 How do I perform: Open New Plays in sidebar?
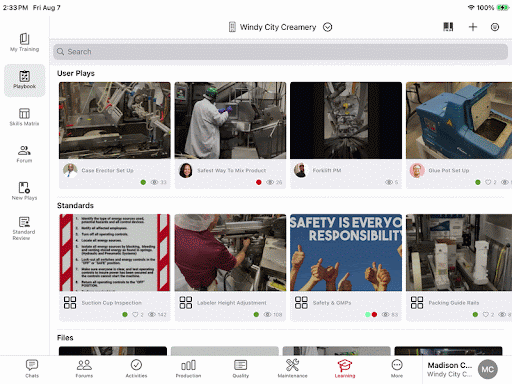coord(24,191)
